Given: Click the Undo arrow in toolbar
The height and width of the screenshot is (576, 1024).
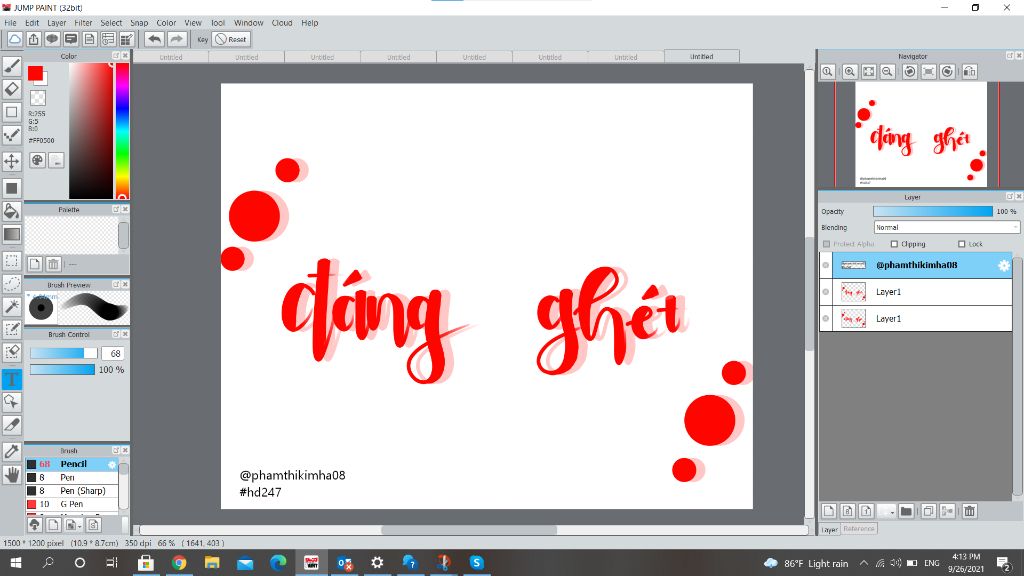Looking at the screenshot, I should click(x=154, y=39).
